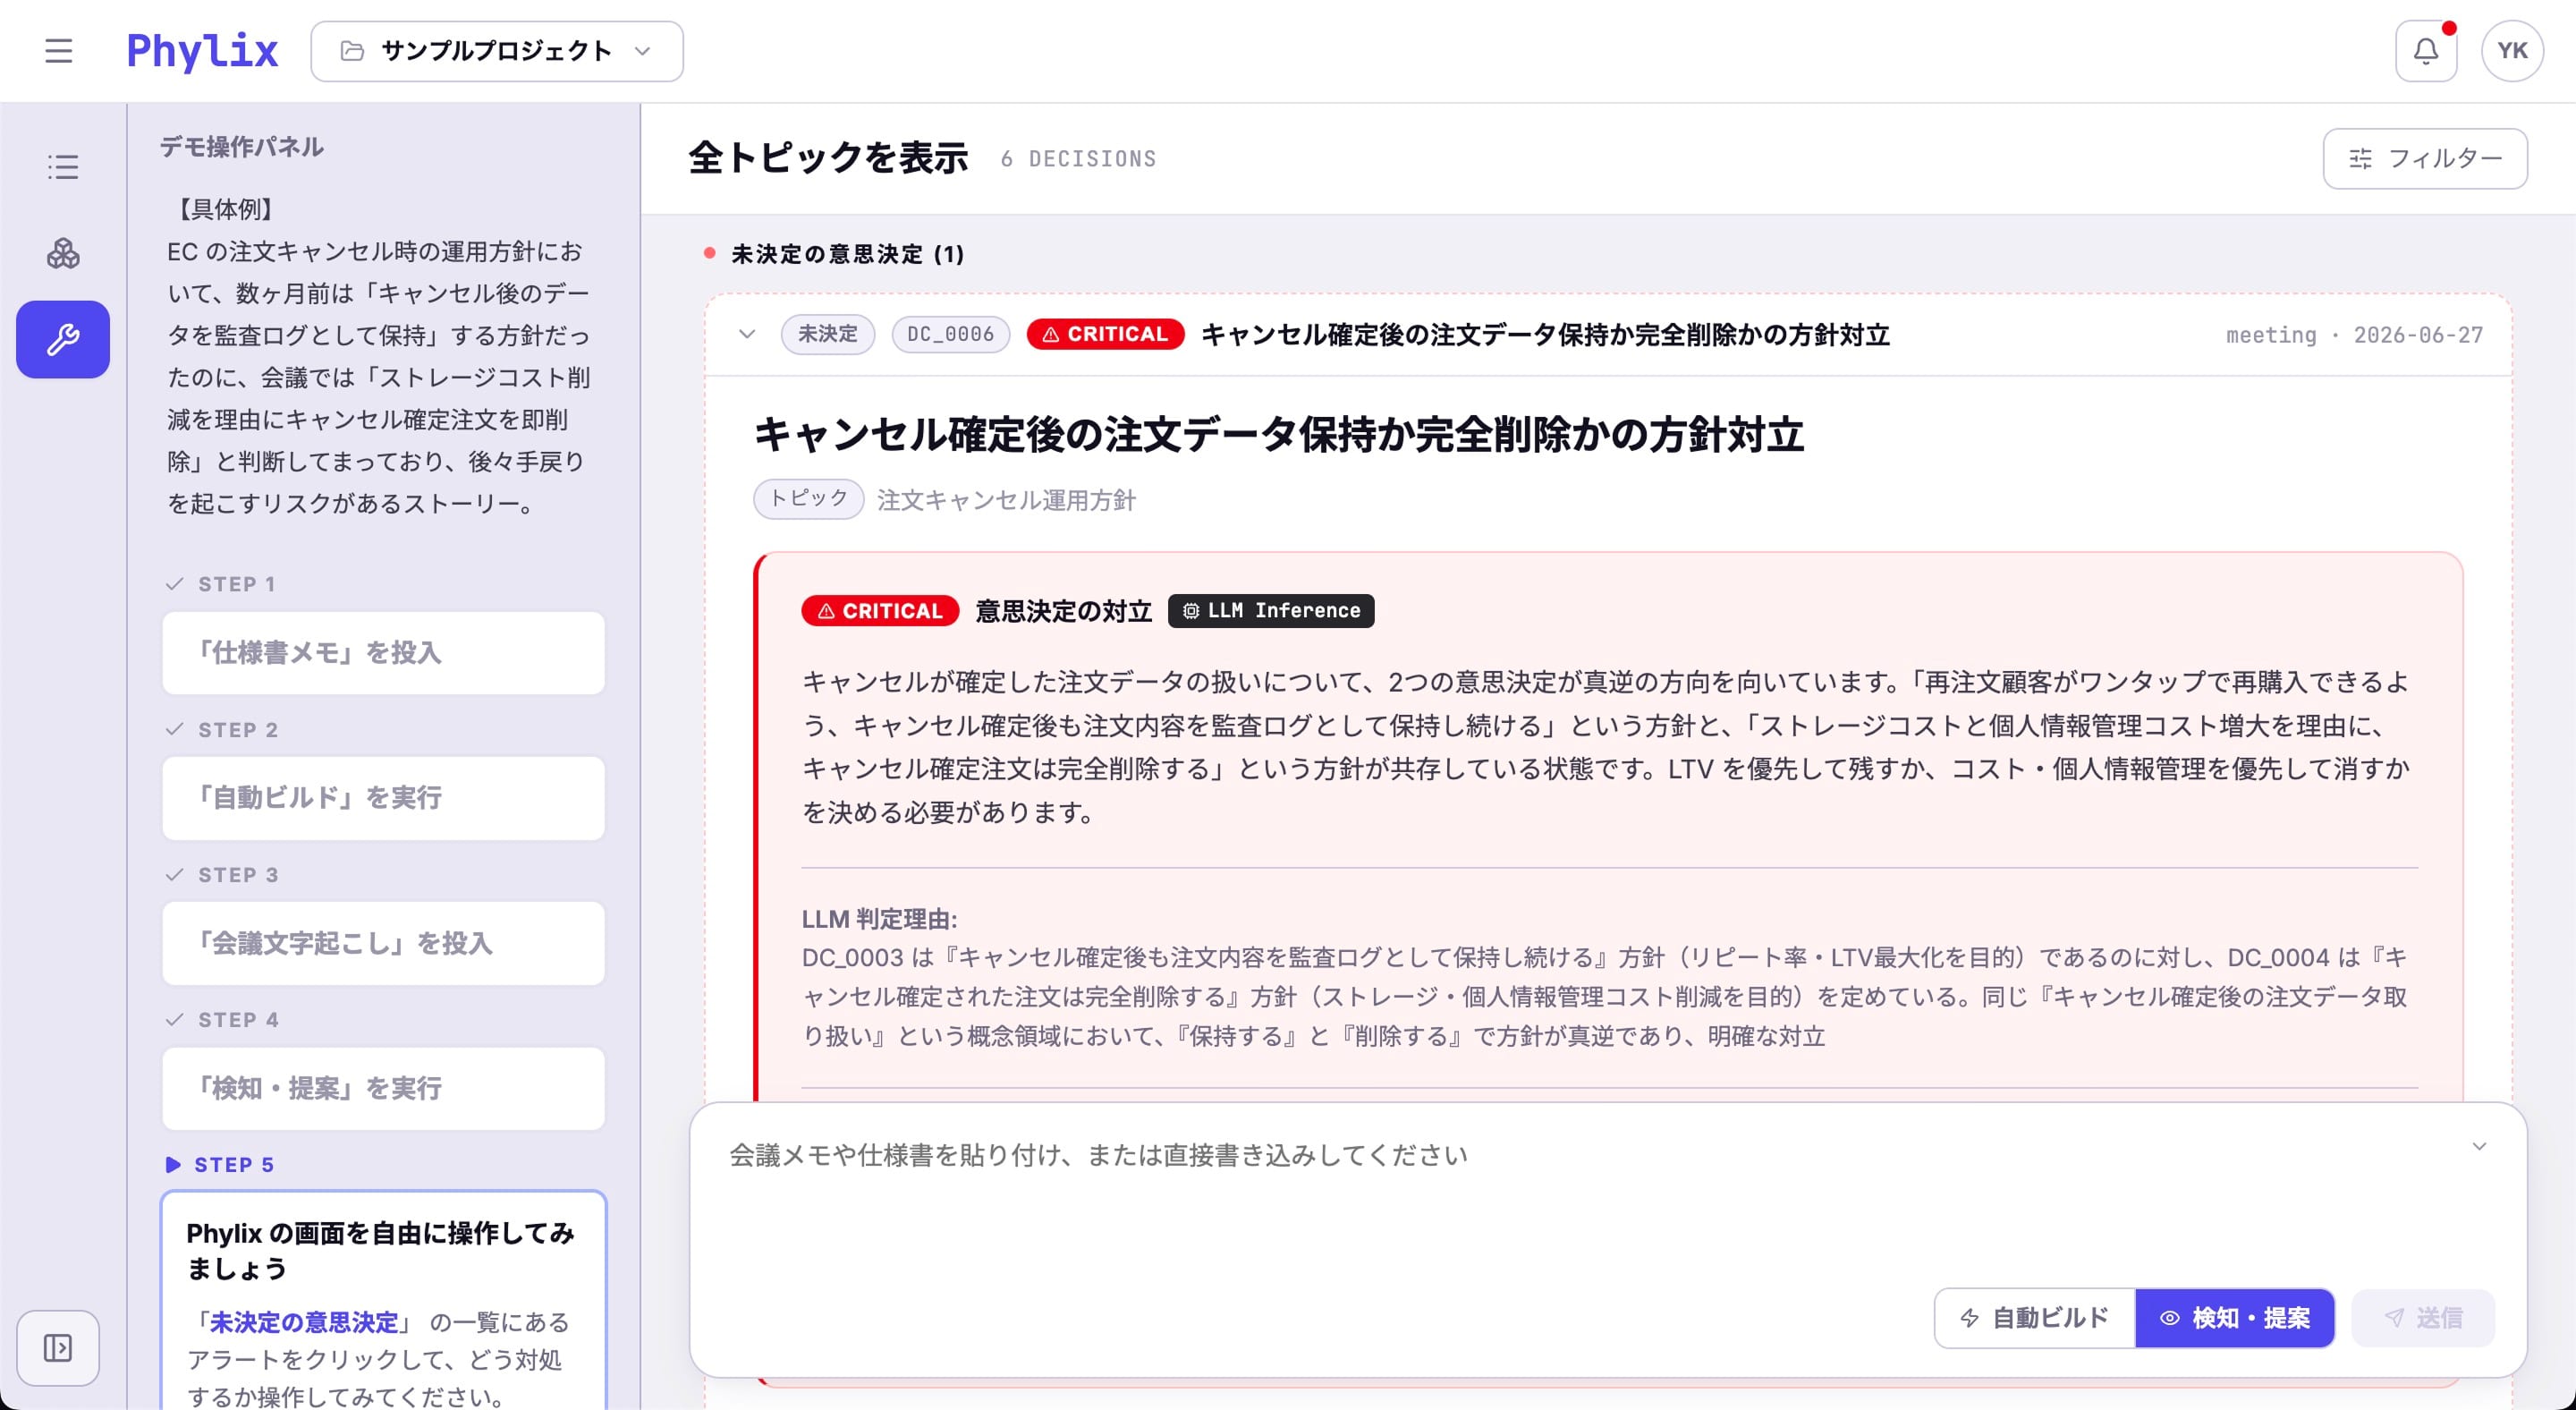Click the 全トピックを表示 heading
Image resolution: width=2576 pixels, height=1410 pixels.
click(828, 157)
